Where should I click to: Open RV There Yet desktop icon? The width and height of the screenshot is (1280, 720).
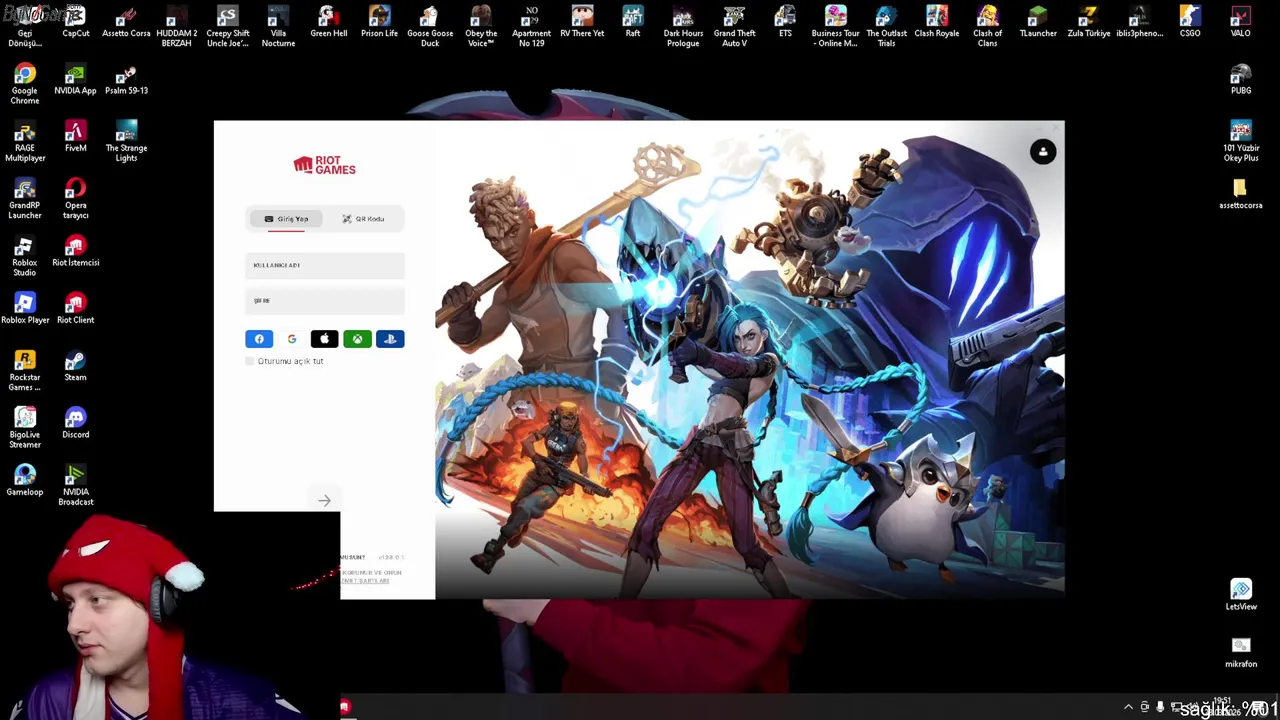tap(582, 22)
